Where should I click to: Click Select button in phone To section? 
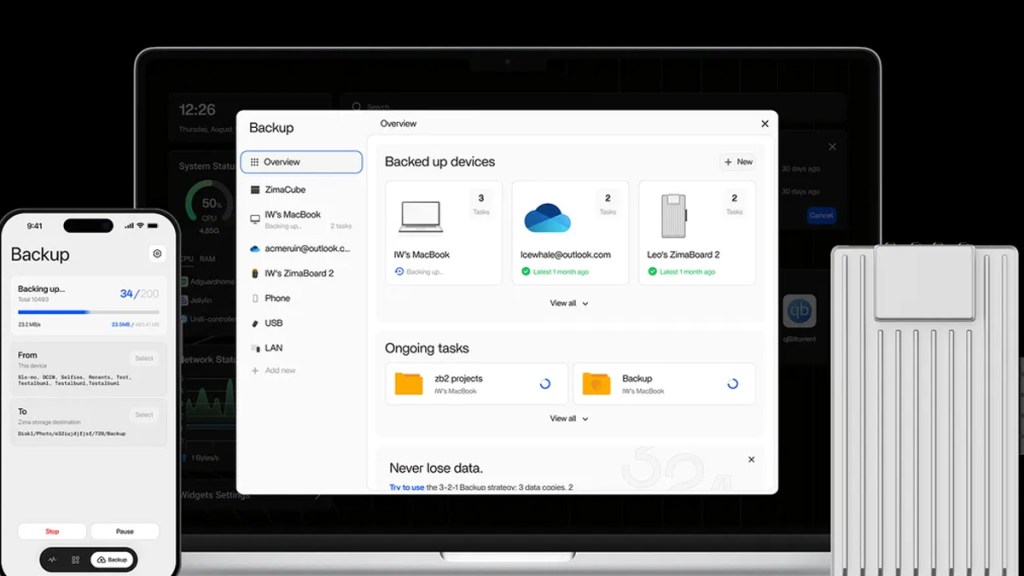[144, 415]
